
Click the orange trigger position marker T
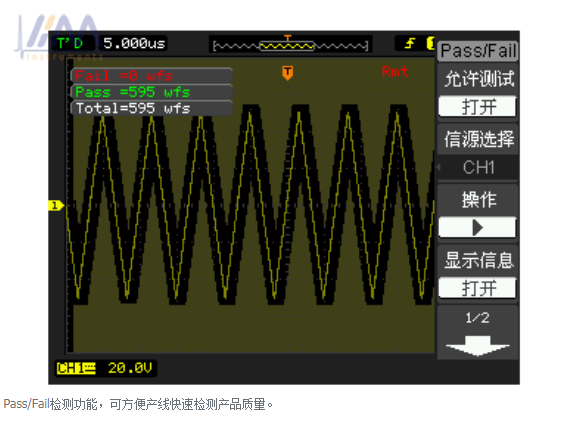pos(287,72)
